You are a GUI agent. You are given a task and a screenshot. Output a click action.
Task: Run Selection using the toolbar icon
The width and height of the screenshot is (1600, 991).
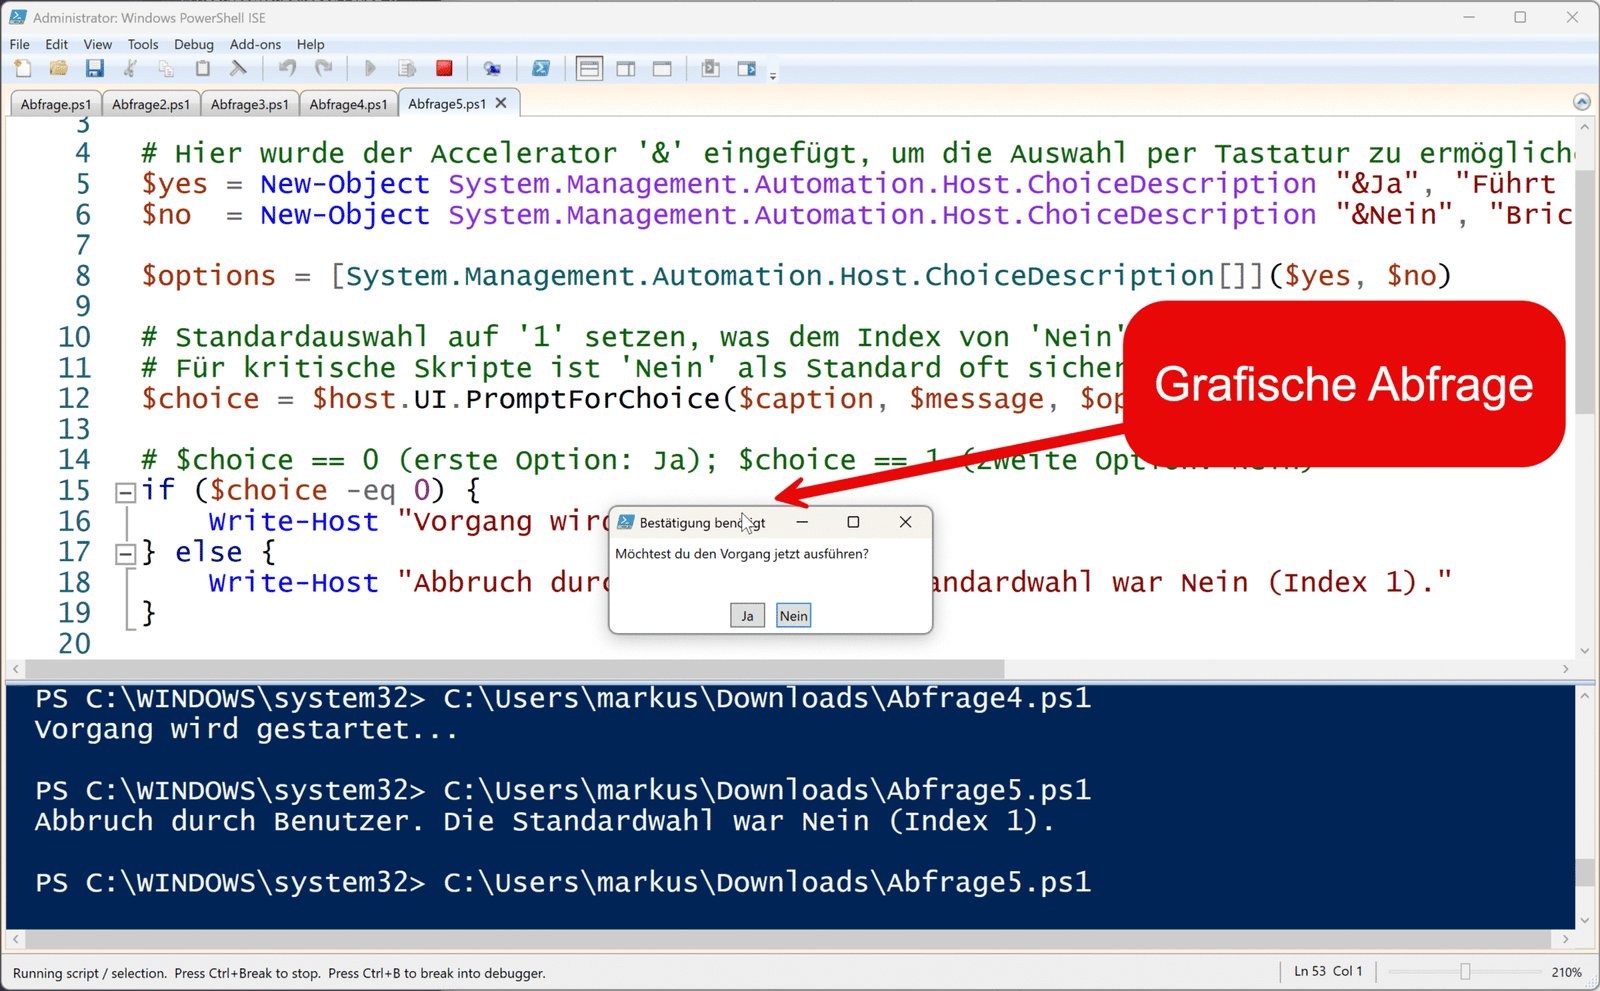pos(407,68)
